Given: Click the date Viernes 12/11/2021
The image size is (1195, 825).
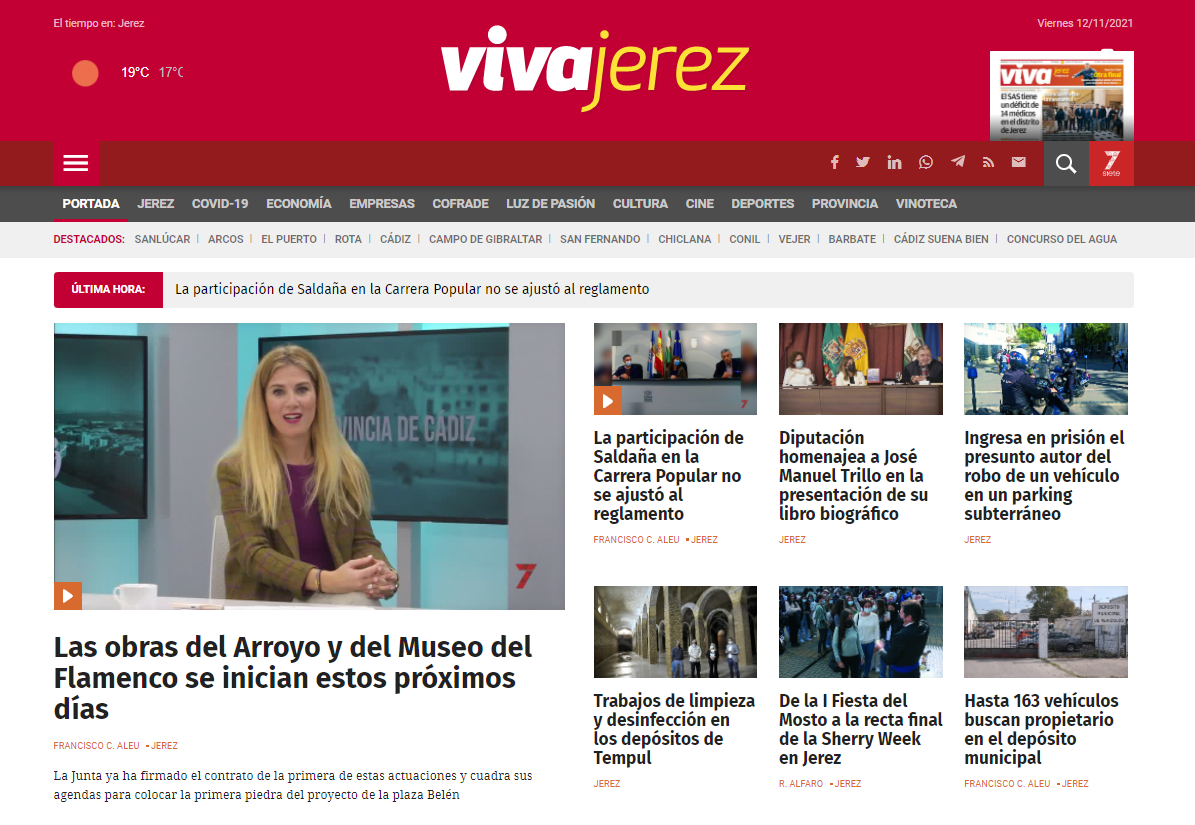Looking at the screenshot, I should click(x=1084, y=24).
